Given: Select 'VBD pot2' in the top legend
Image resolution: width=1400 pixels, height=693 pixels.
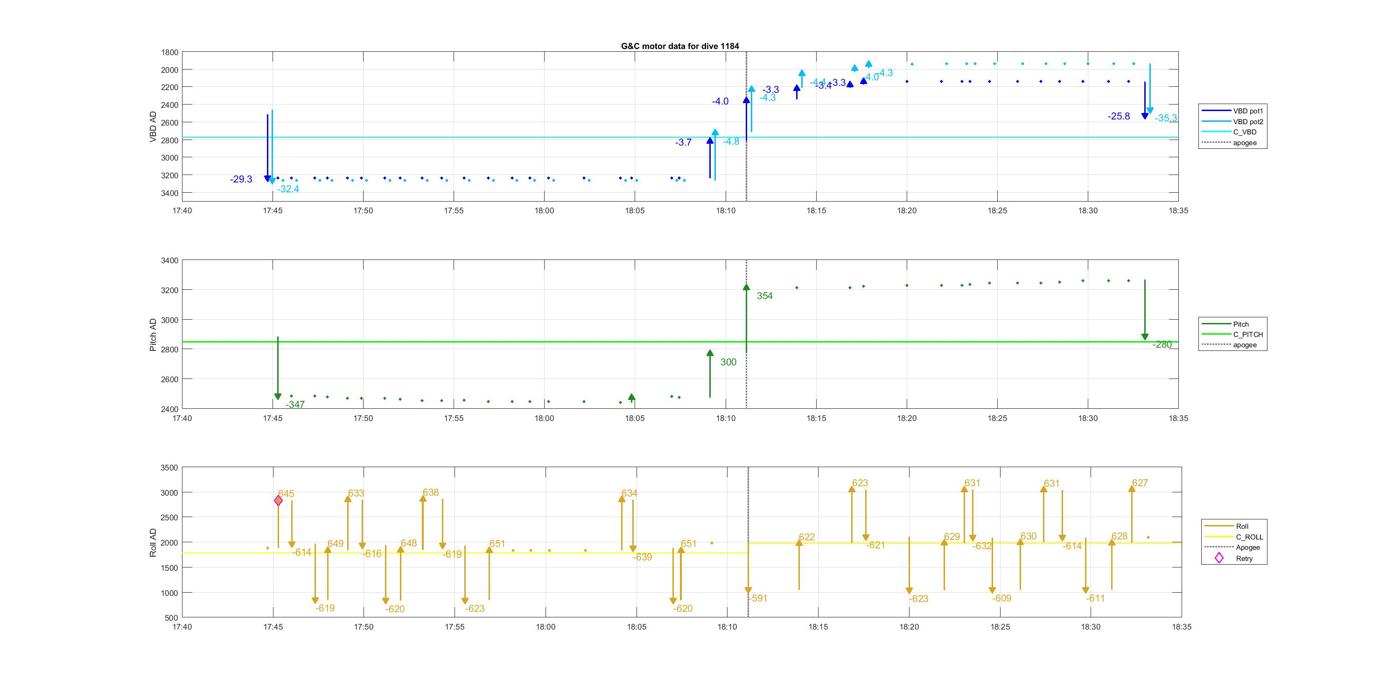Looking at the screenshot, I should pos(1248,121).
